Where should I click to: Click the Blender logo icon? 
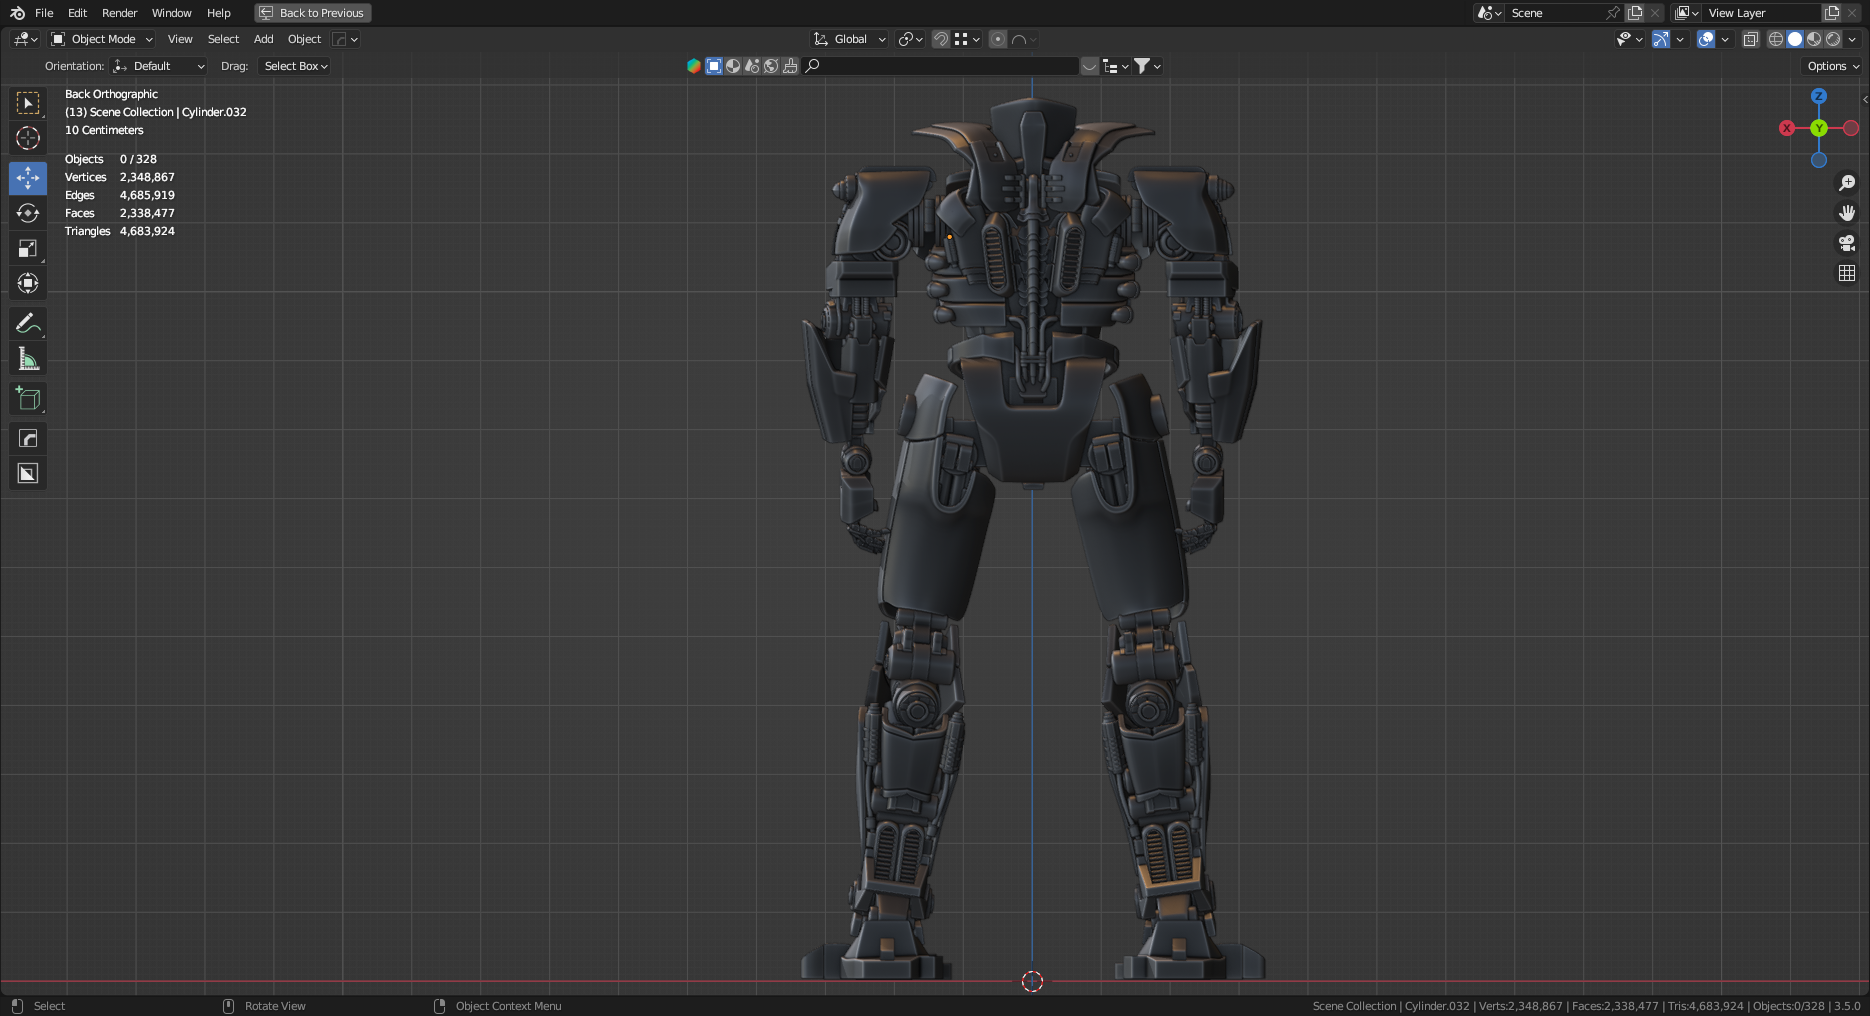17,13
